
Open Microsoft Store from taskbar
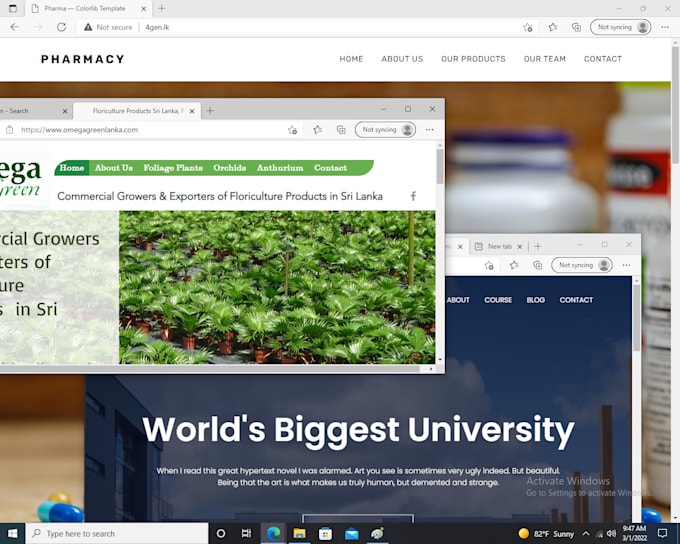tap(325, 533)
